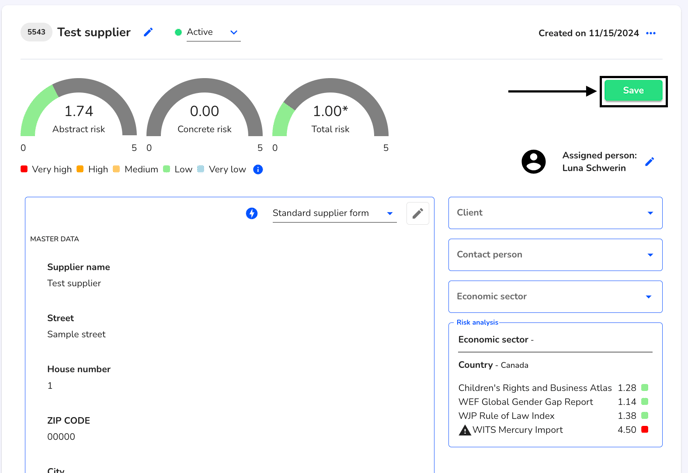Screen dimensions: 688x473
Task: Open the Active status dropdown
Action: point(213,32)
